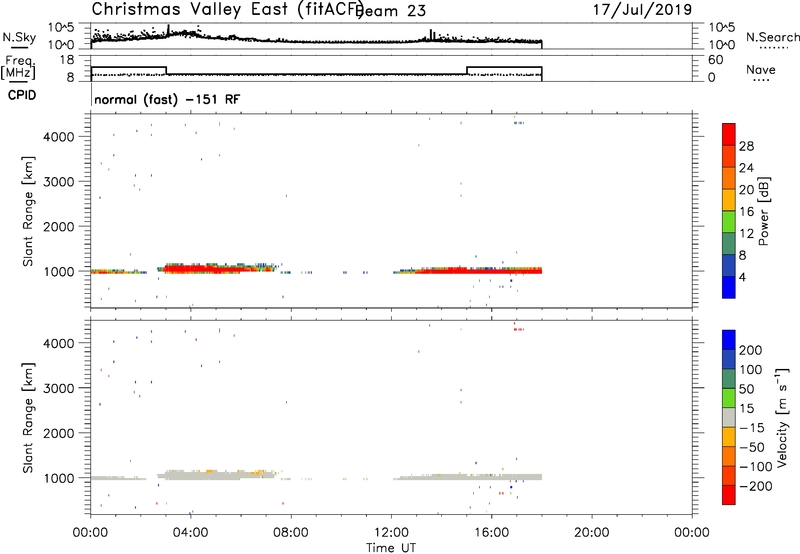
Task: Click the 'N.Search' legend label
Action: [x=772, y=37]
